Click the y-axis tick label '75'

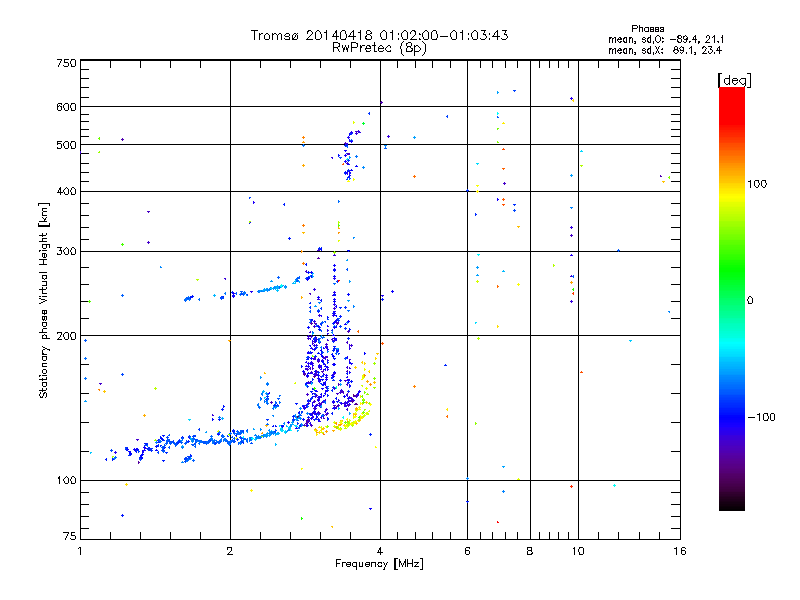70,536
